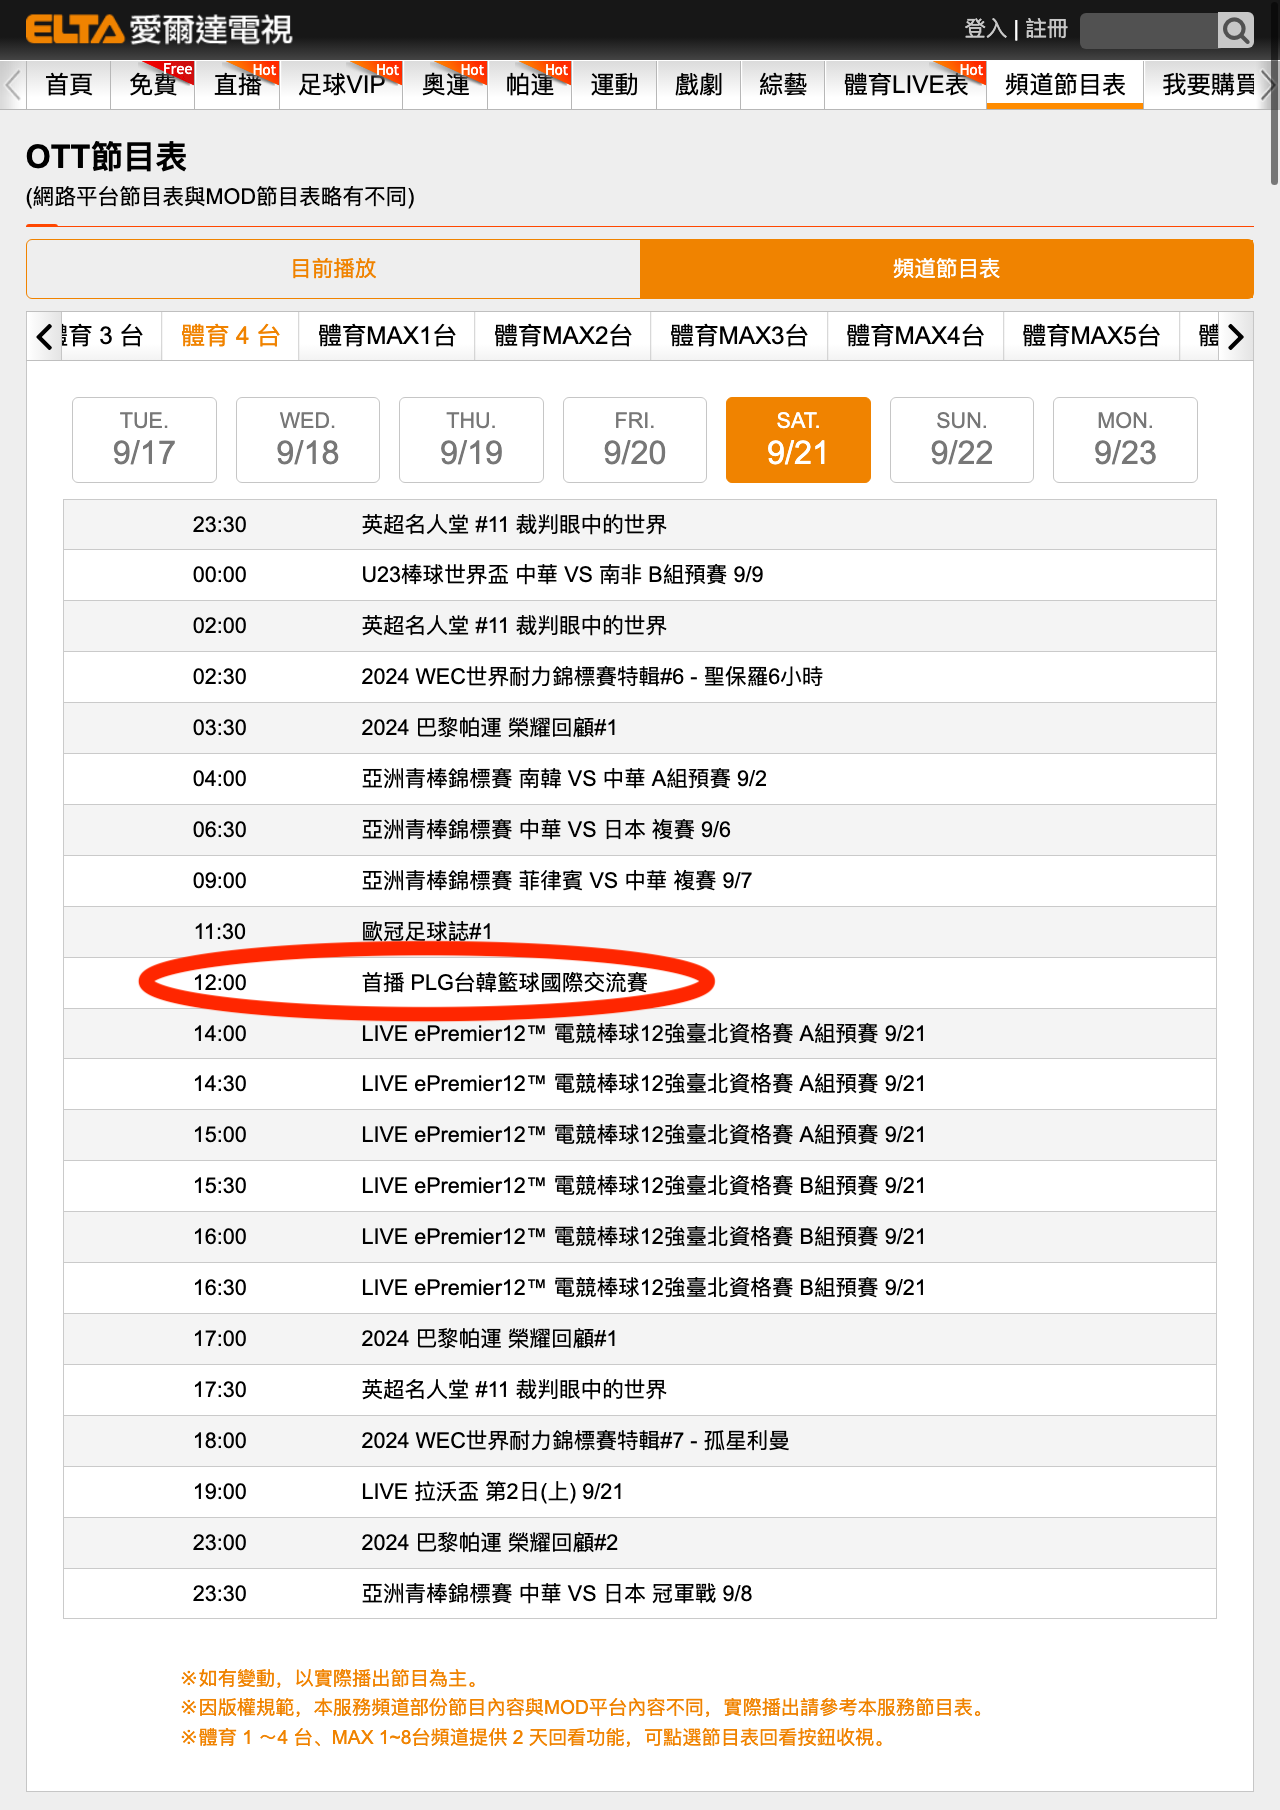The image size is (1280, 1810).
Task: Select the 頻道節目表 menu item
Action: [x=1065, y=85]
